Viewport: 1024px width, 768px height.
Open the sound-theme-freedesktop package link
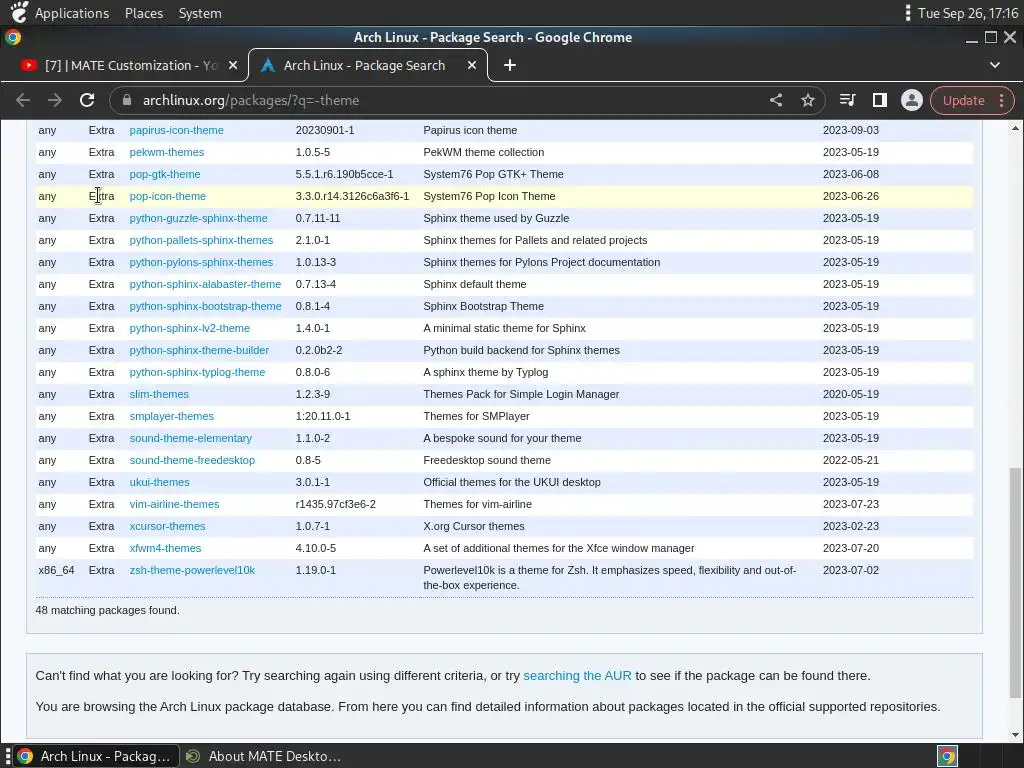(x=192, y=460)
